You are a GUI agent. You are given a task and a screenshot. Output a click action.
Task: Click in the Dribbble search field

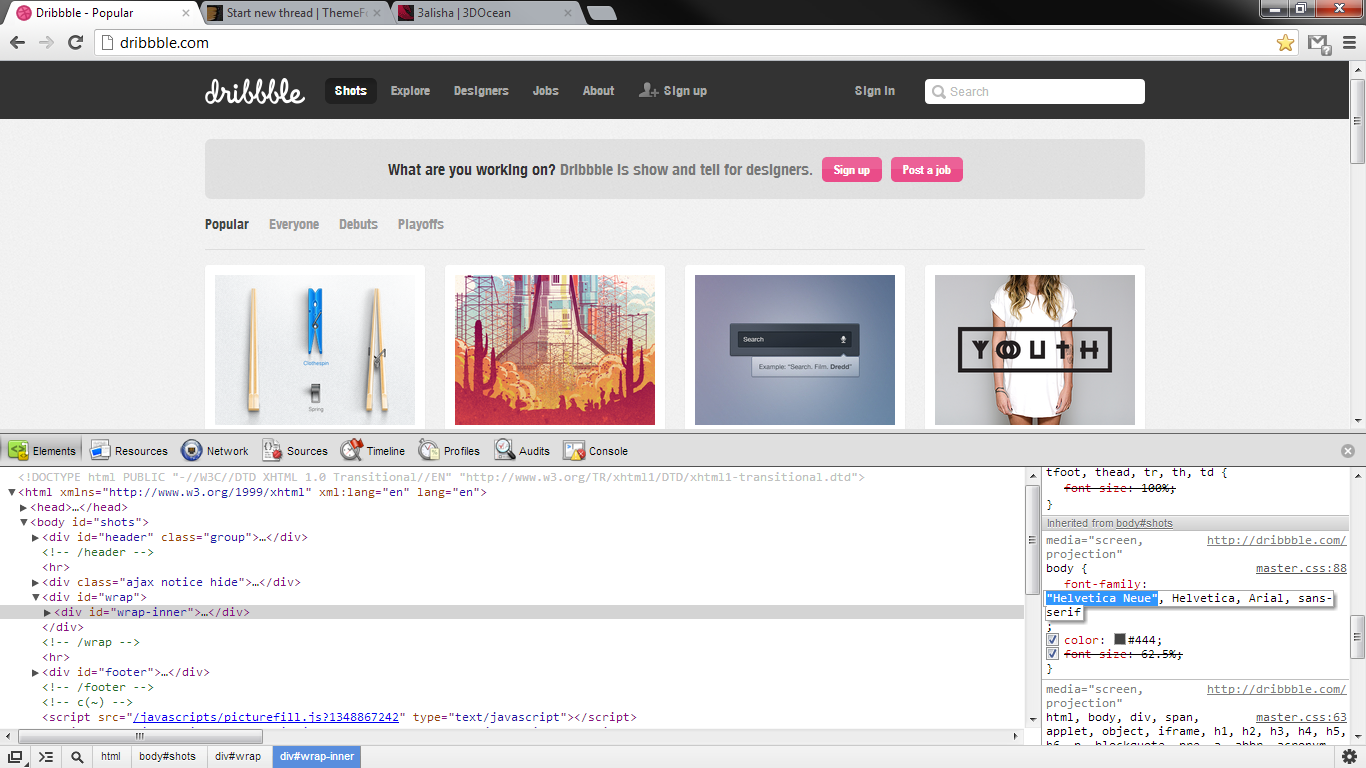(x=1034, y=91)
